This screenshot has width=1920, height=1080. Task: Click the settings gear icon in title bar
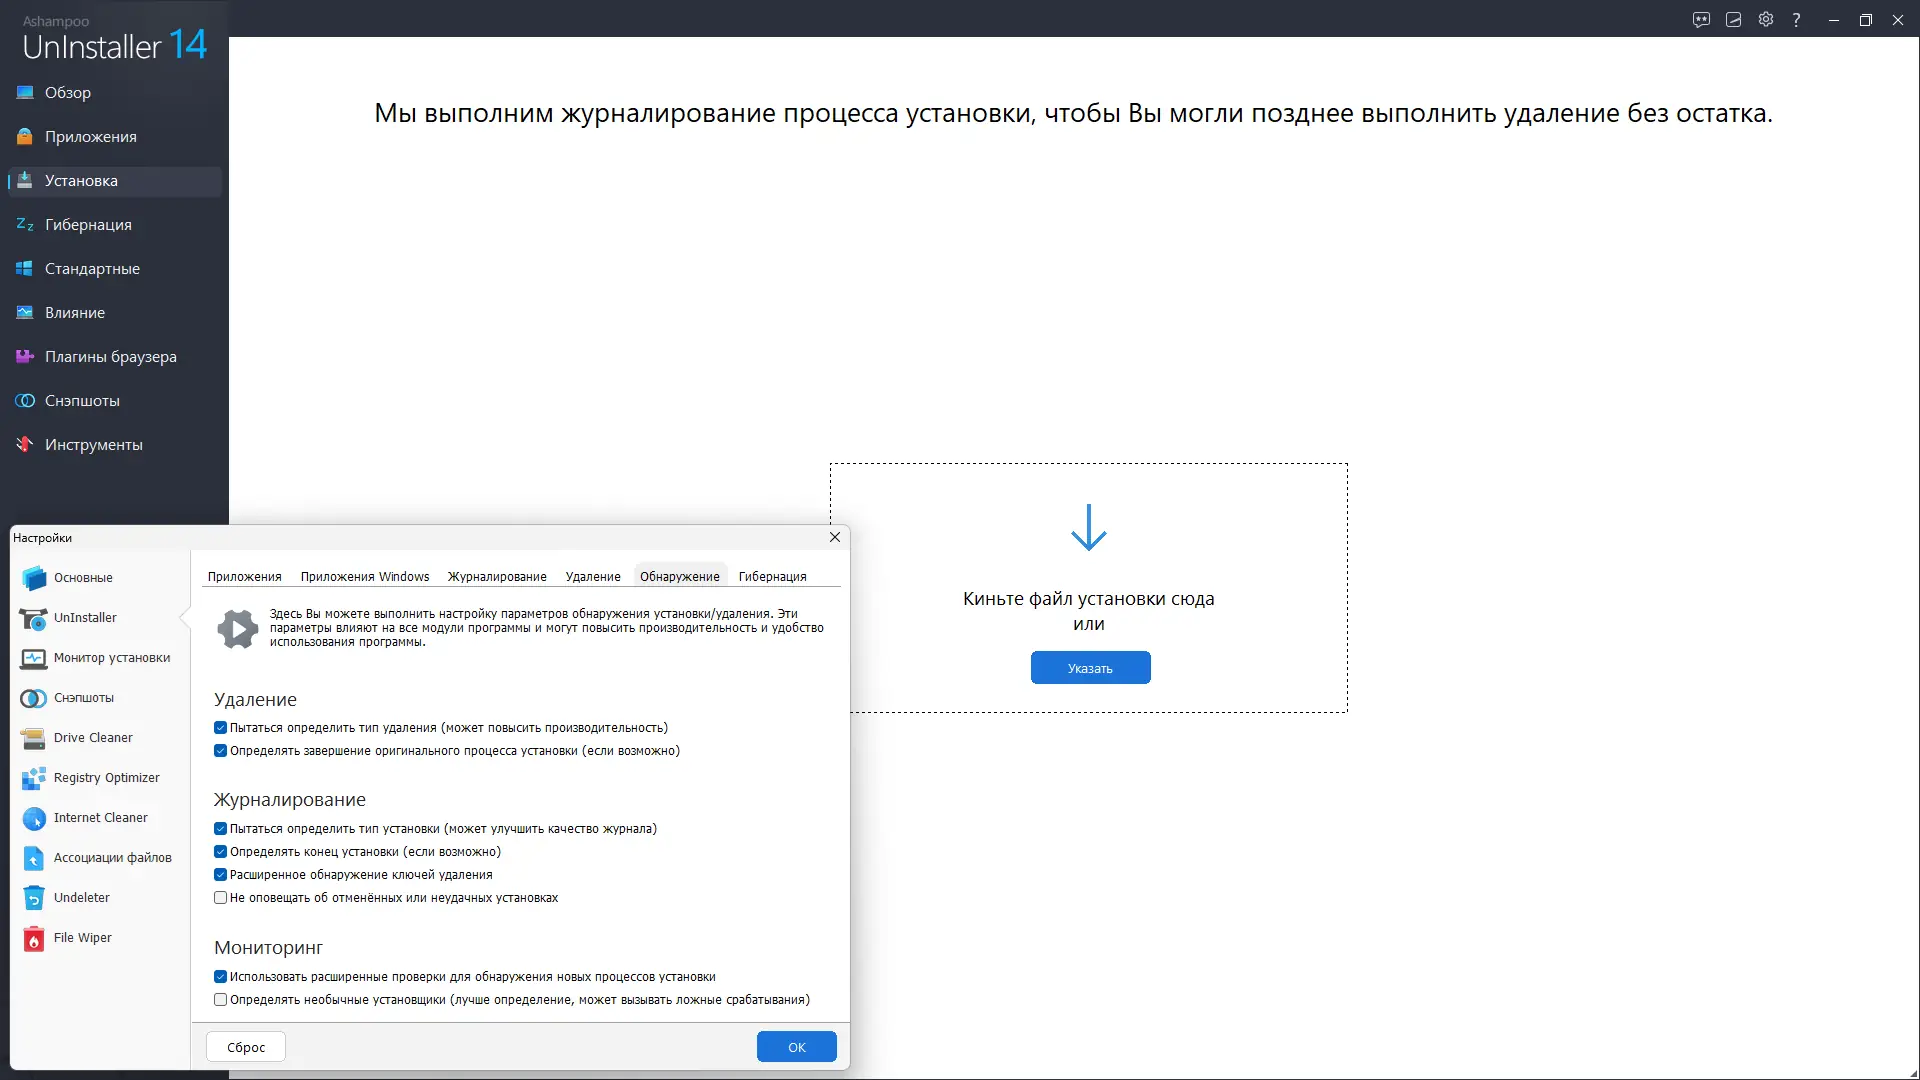1766,20
